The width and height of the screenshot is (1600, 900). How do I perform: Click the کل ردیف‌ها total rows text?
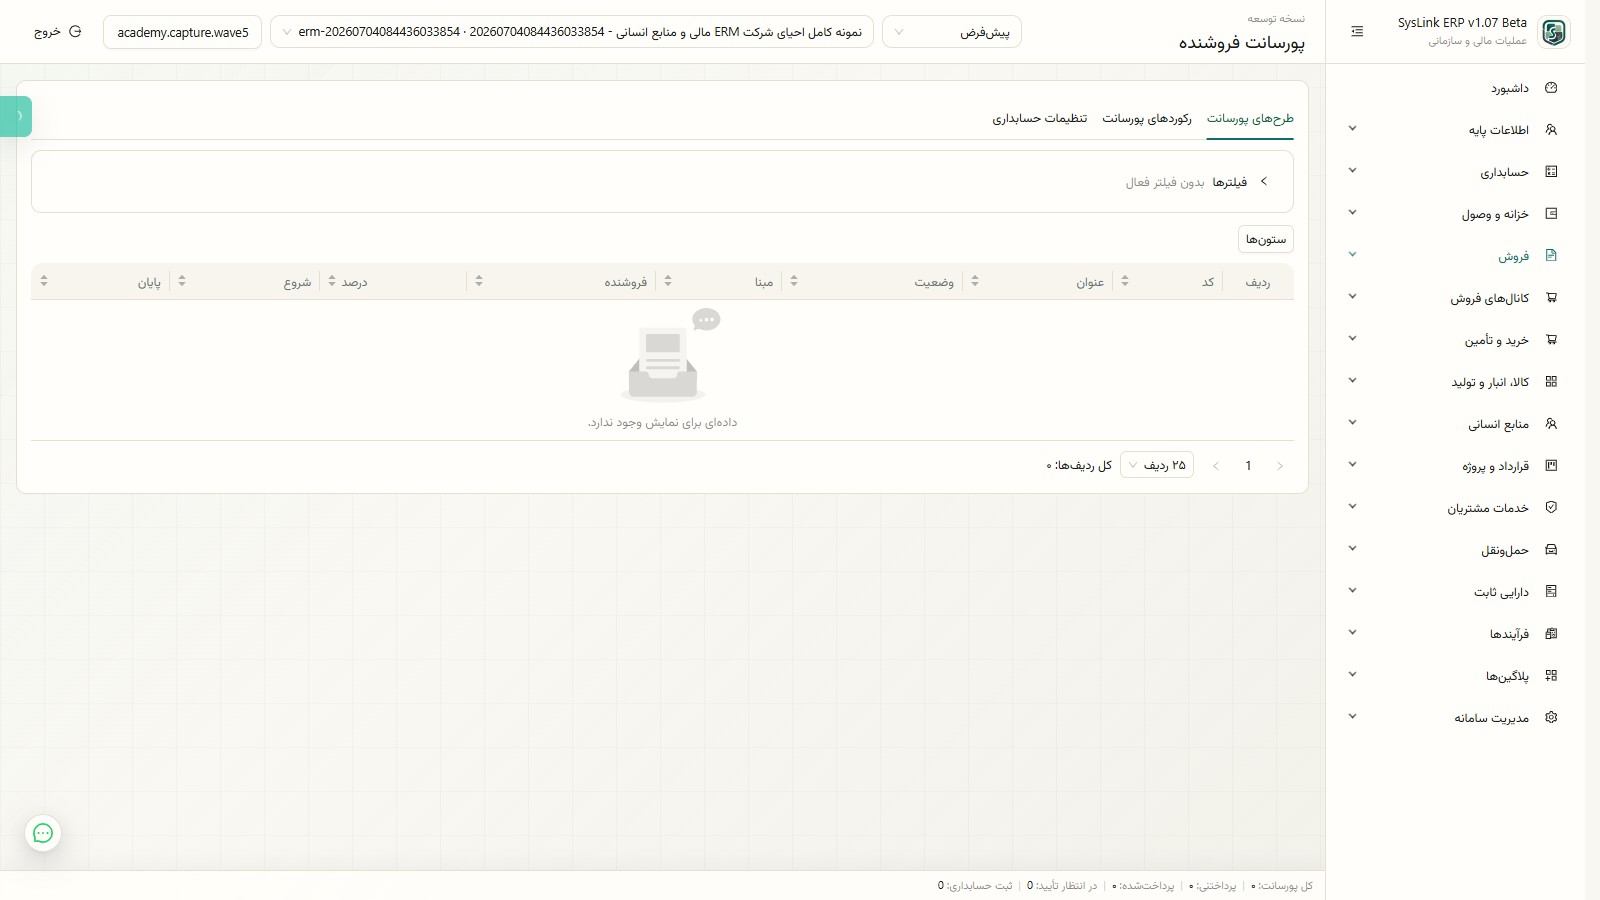1079,466
